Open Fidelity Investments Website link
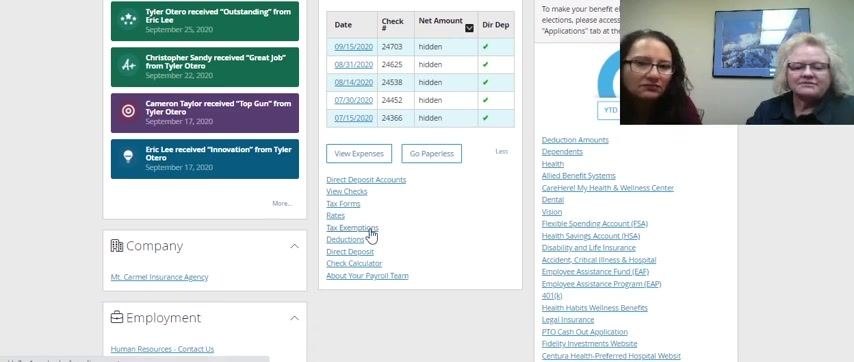 [589, 343]
